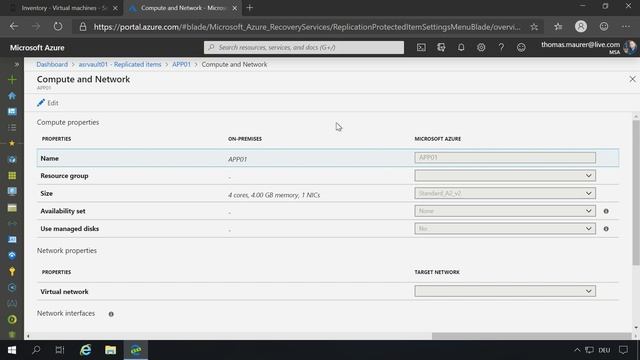
Task: Open the thomas.maurer account menu
Action: pos(589,47)
